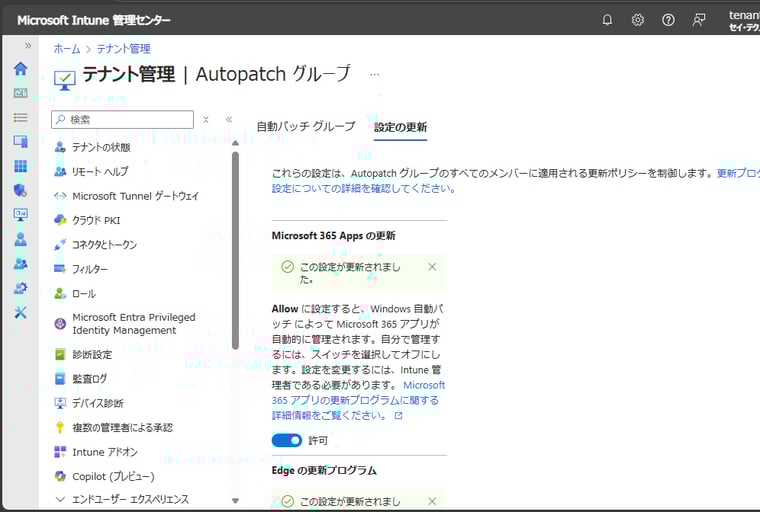Dismiss the Edge update notification
The width and height of the screenshot is (760, 512).
pos(432,501)
